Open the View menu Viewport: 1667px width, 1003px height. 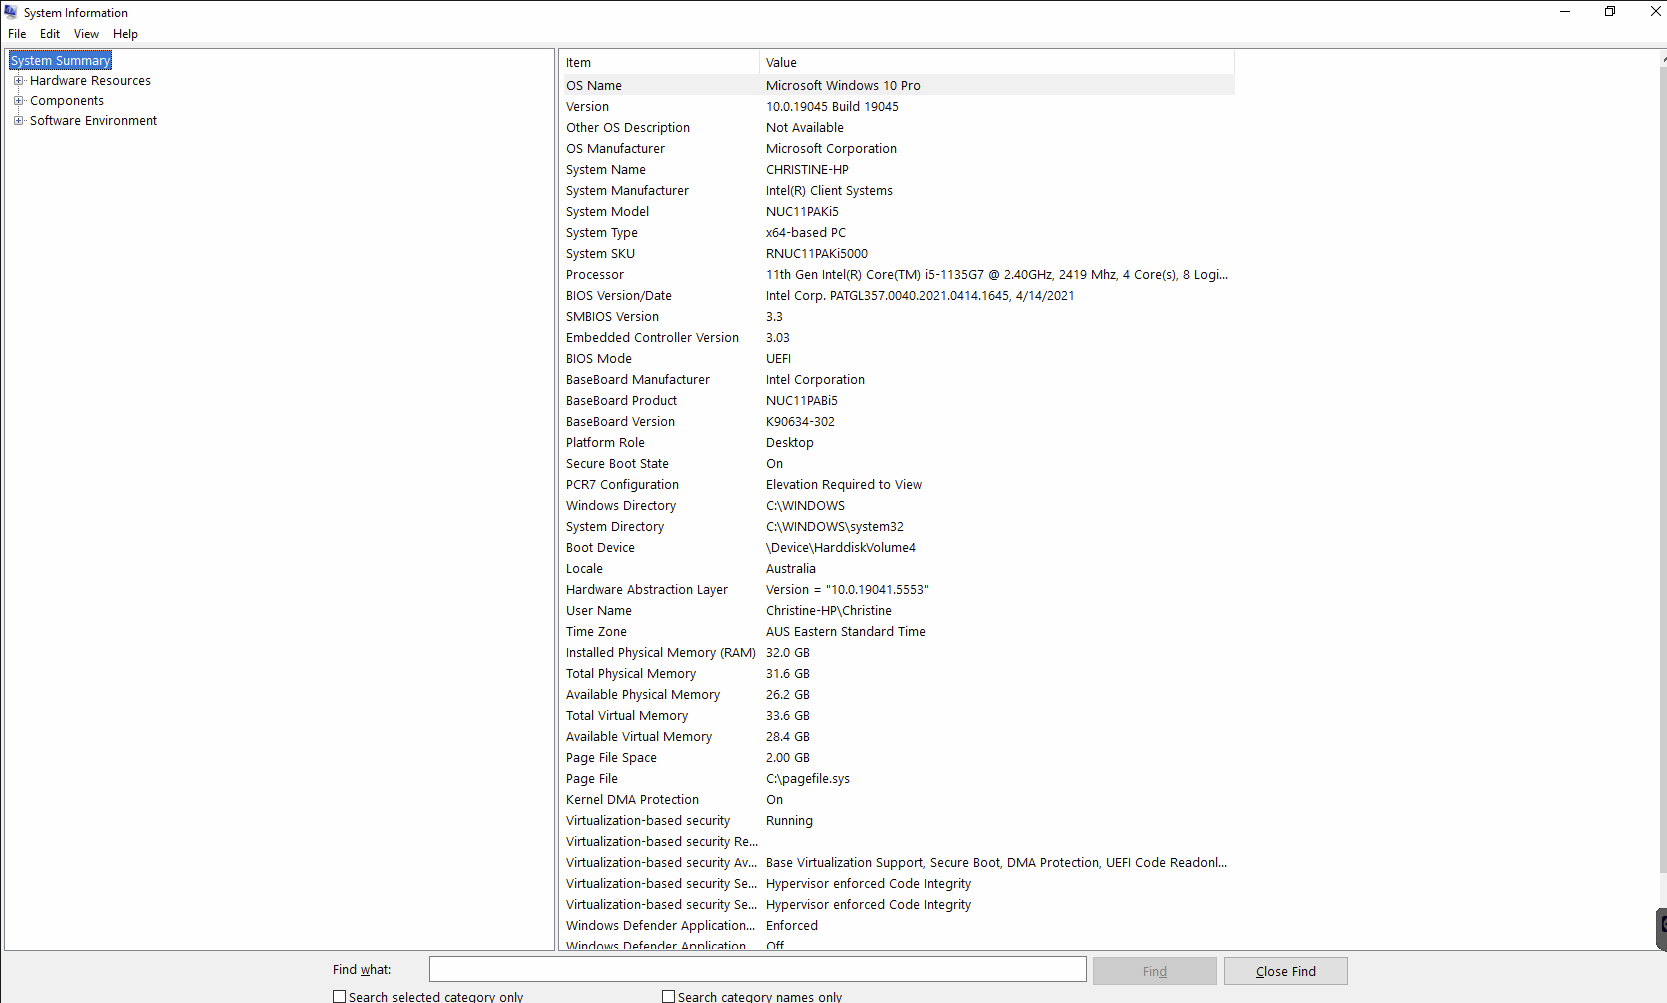click(x=86, y=34)
